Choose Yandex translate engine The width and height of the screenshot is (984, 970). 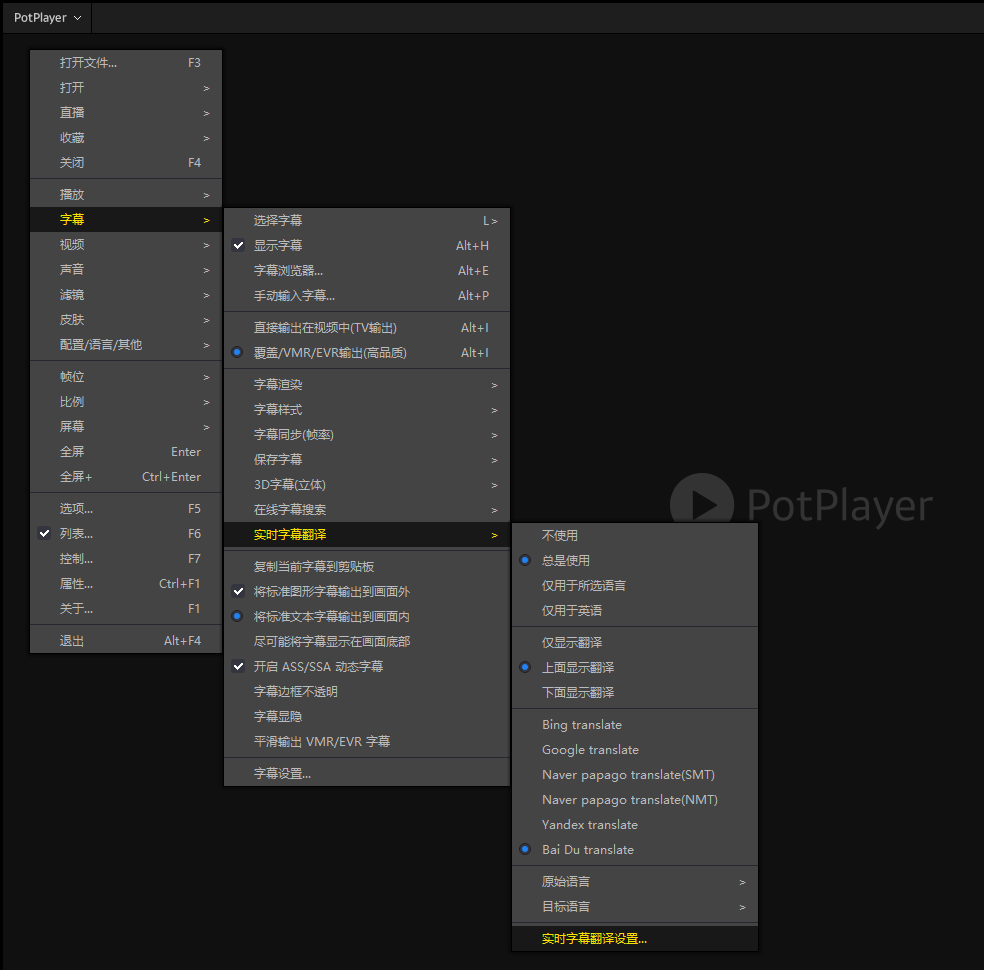[635, 825]
